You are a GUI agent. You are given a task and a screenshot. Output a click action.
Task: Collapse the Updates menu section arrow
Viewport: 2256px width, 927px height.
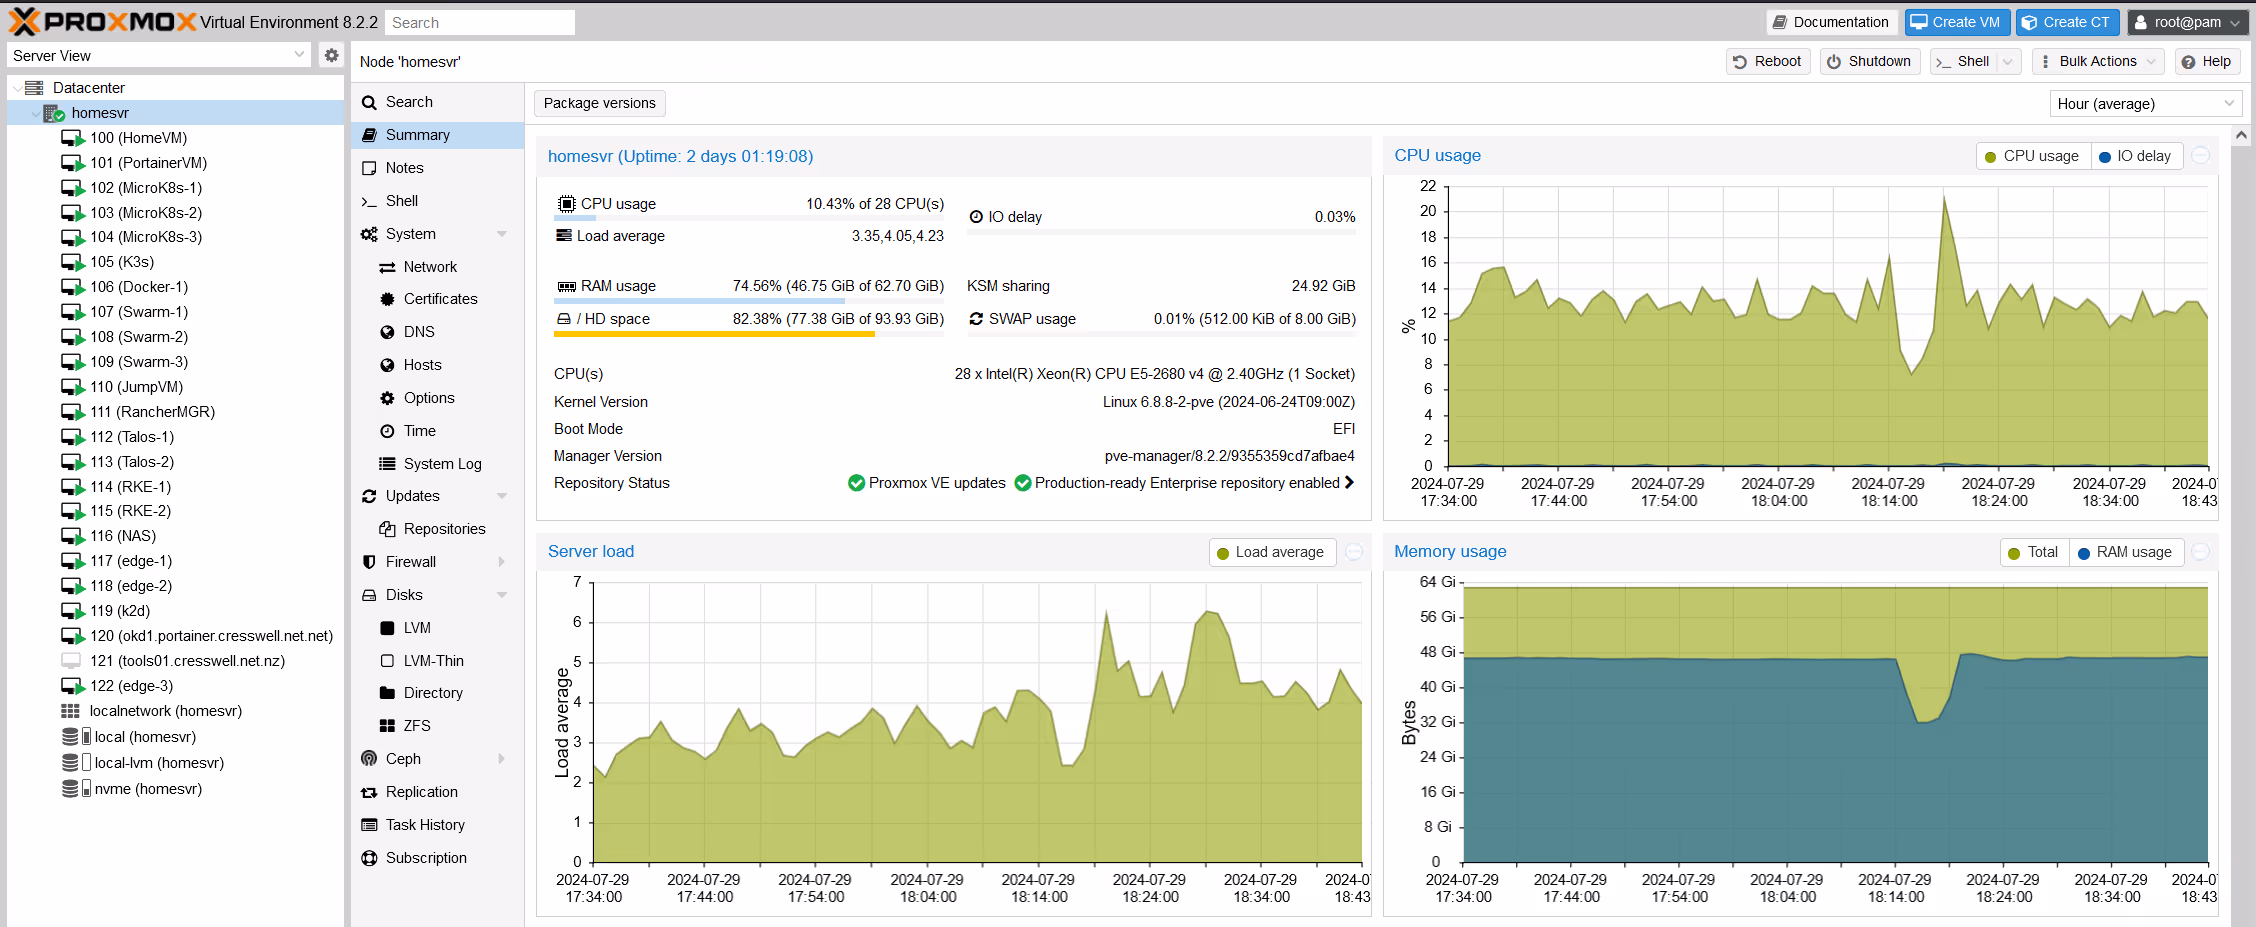point(502,496)
